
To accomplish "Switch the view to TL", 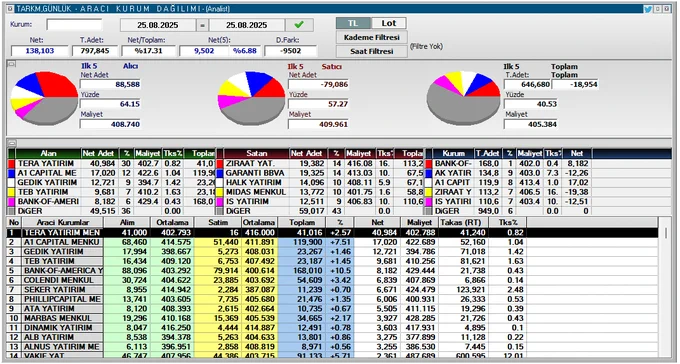I will pos(353,23).
